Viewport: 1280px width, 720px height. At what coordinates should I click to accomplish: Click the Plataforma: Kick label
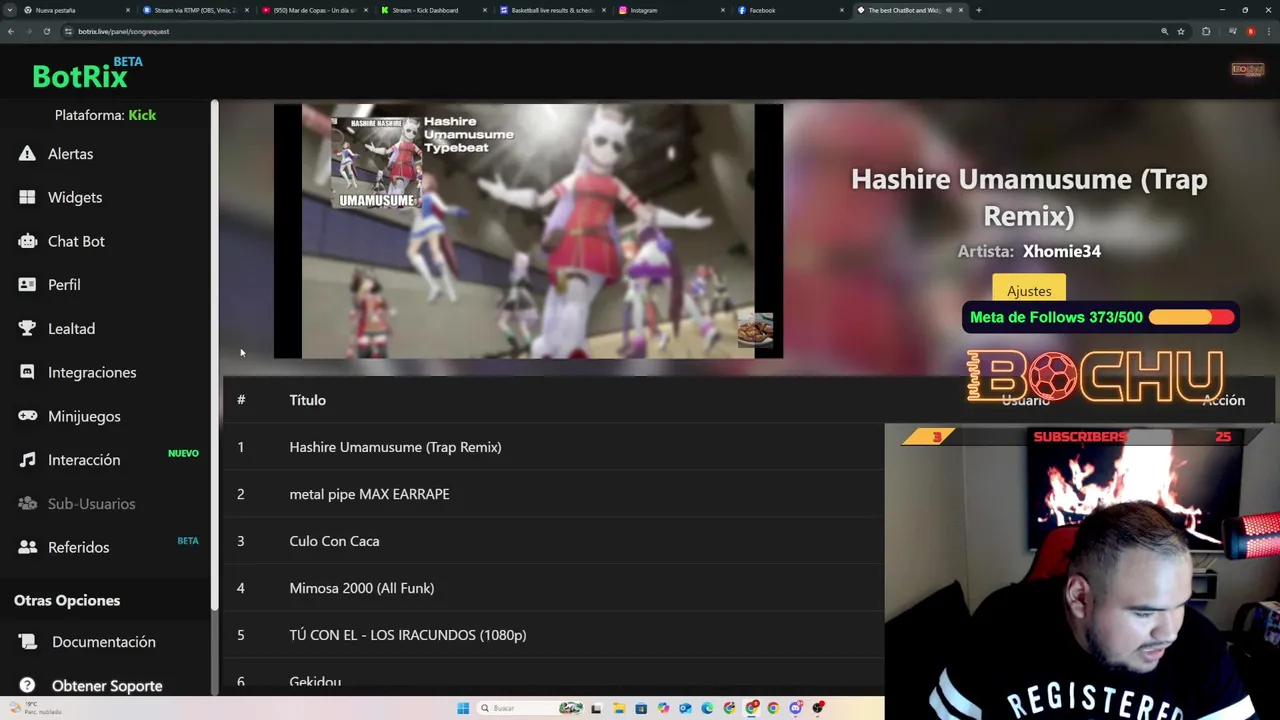tap(105, 115)
